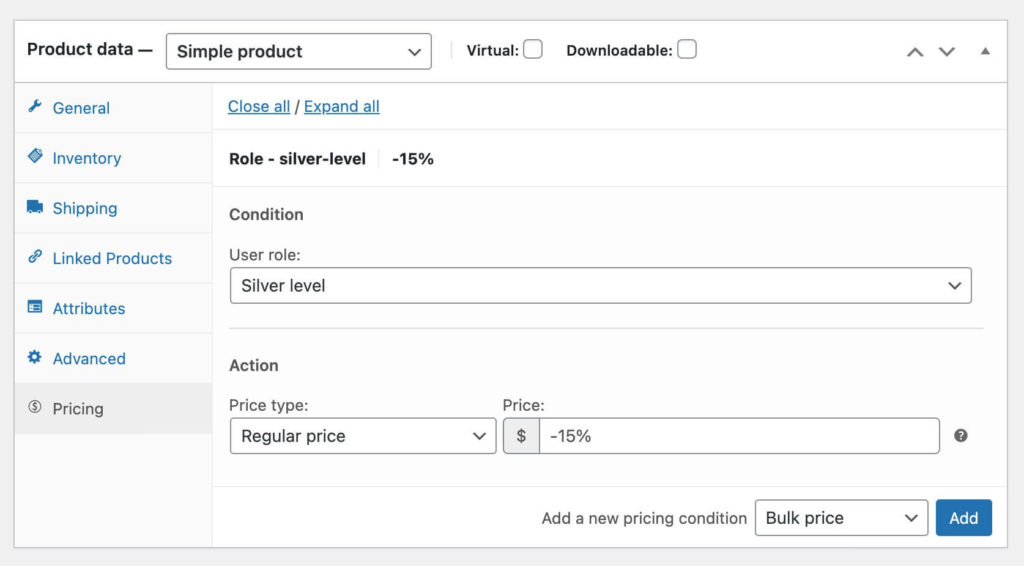
Task: Click the Attributes list icon
Action: 35,307
